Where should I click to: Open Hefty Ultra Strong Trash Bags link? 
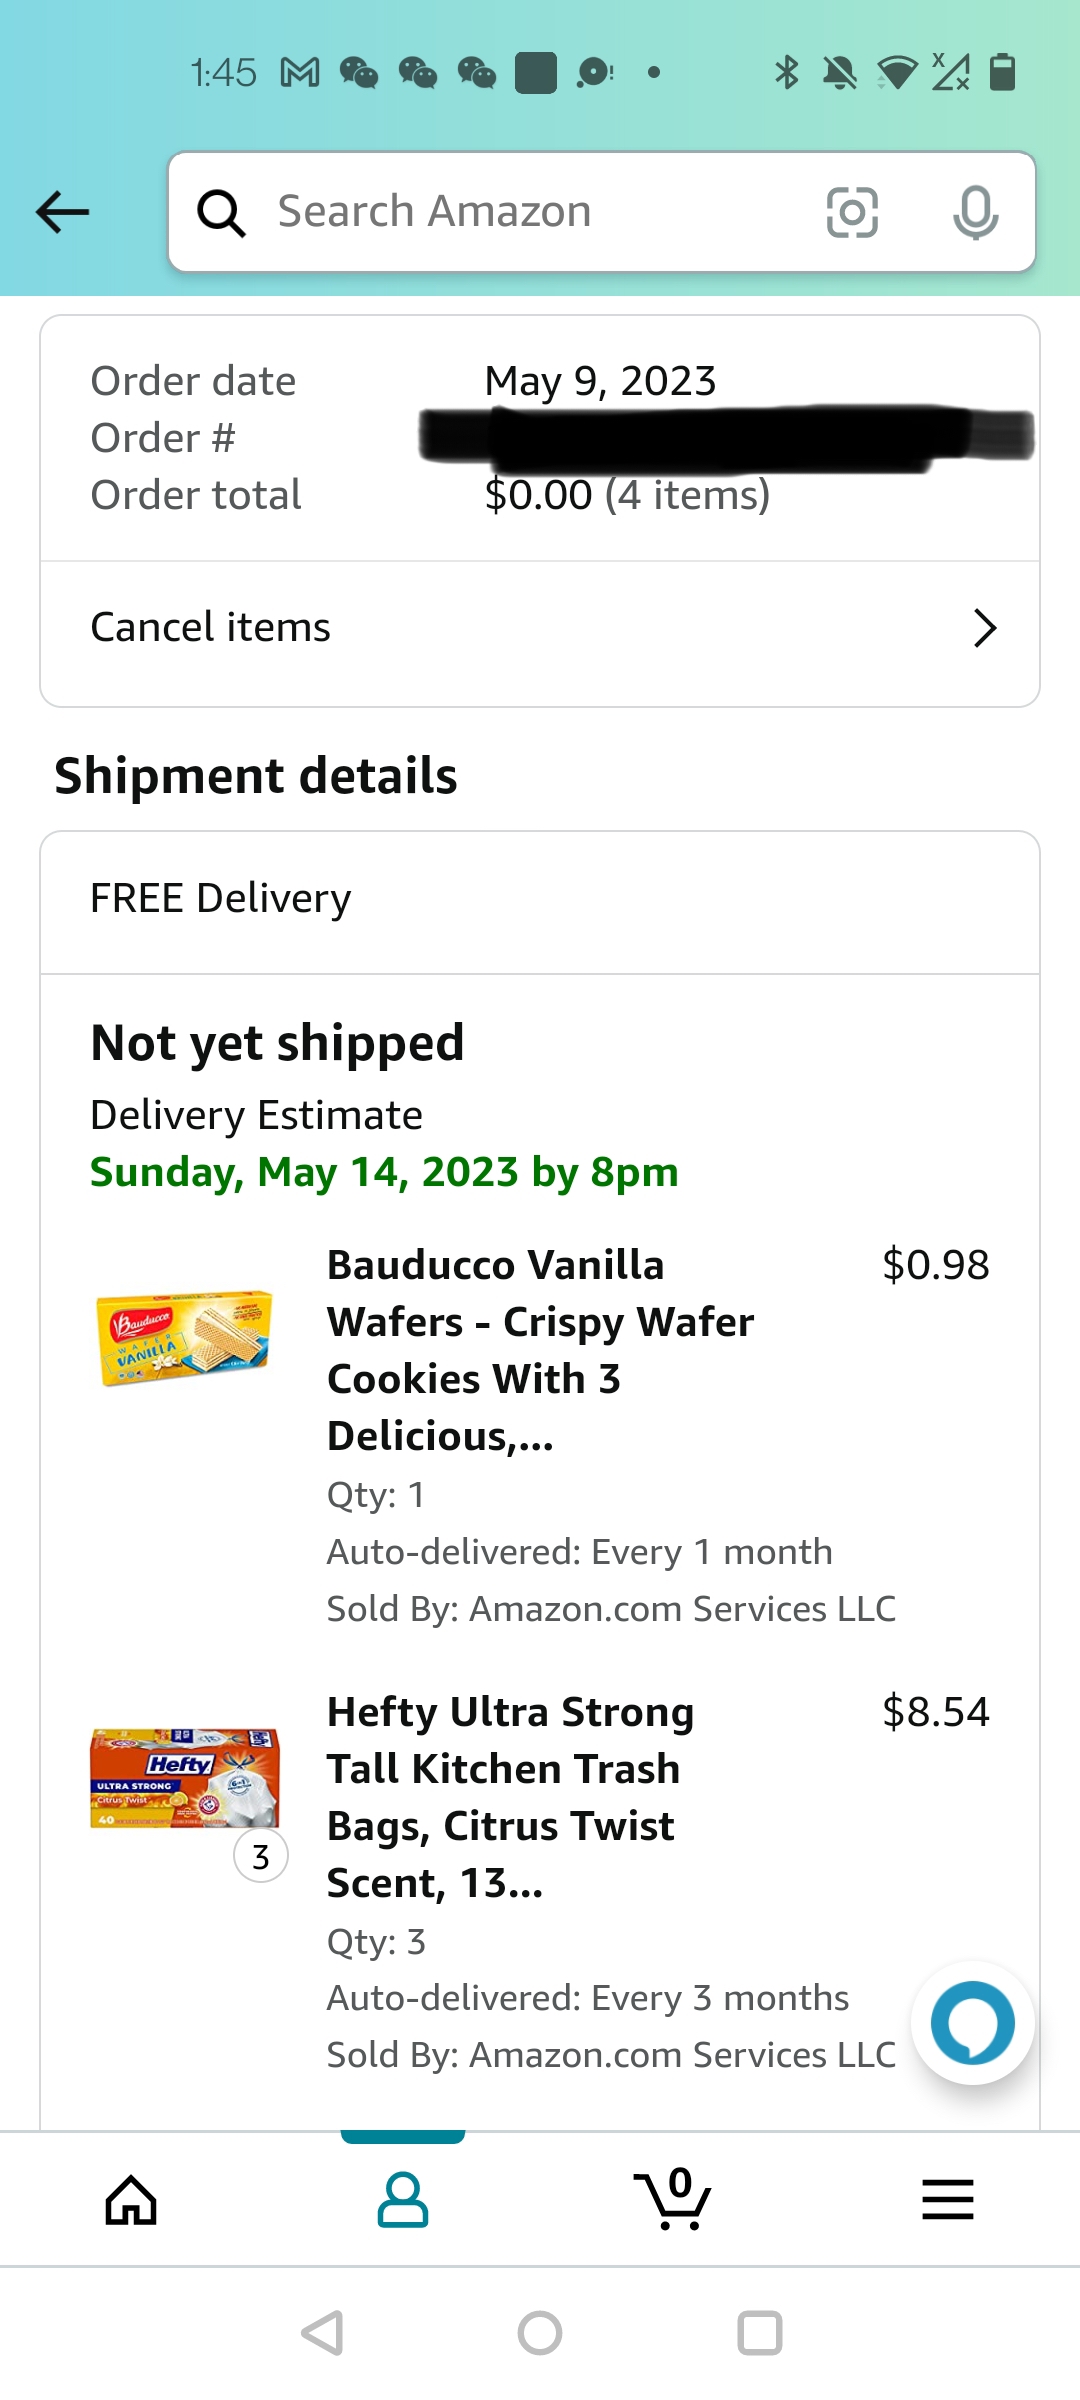510,1797
